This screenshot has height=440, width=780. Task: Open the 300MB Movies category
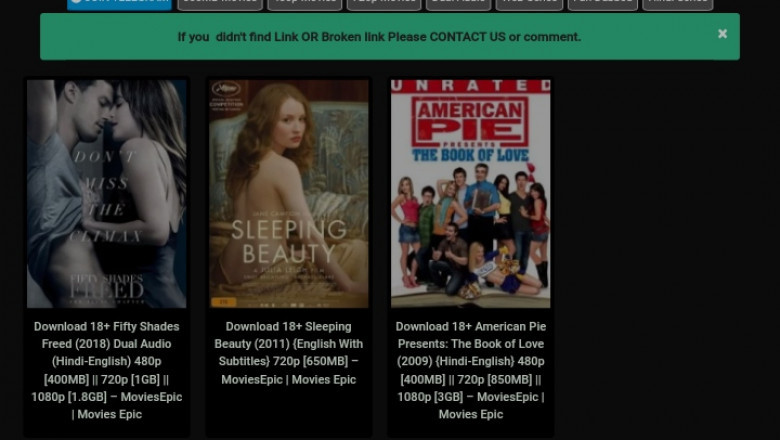[x=220, y=3]
